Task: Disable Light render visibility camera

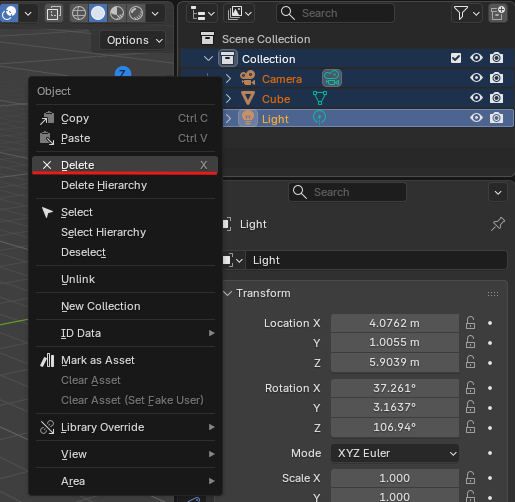Action: pos(496,118)
